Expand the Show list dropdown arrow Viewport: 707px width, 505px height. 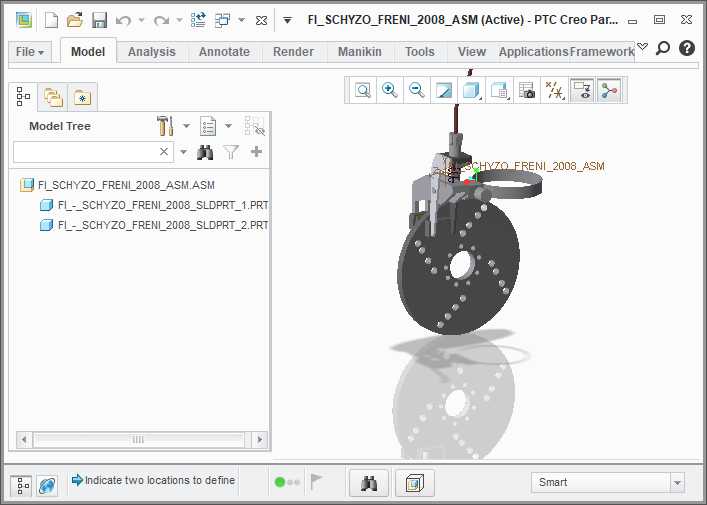[229, 126]
